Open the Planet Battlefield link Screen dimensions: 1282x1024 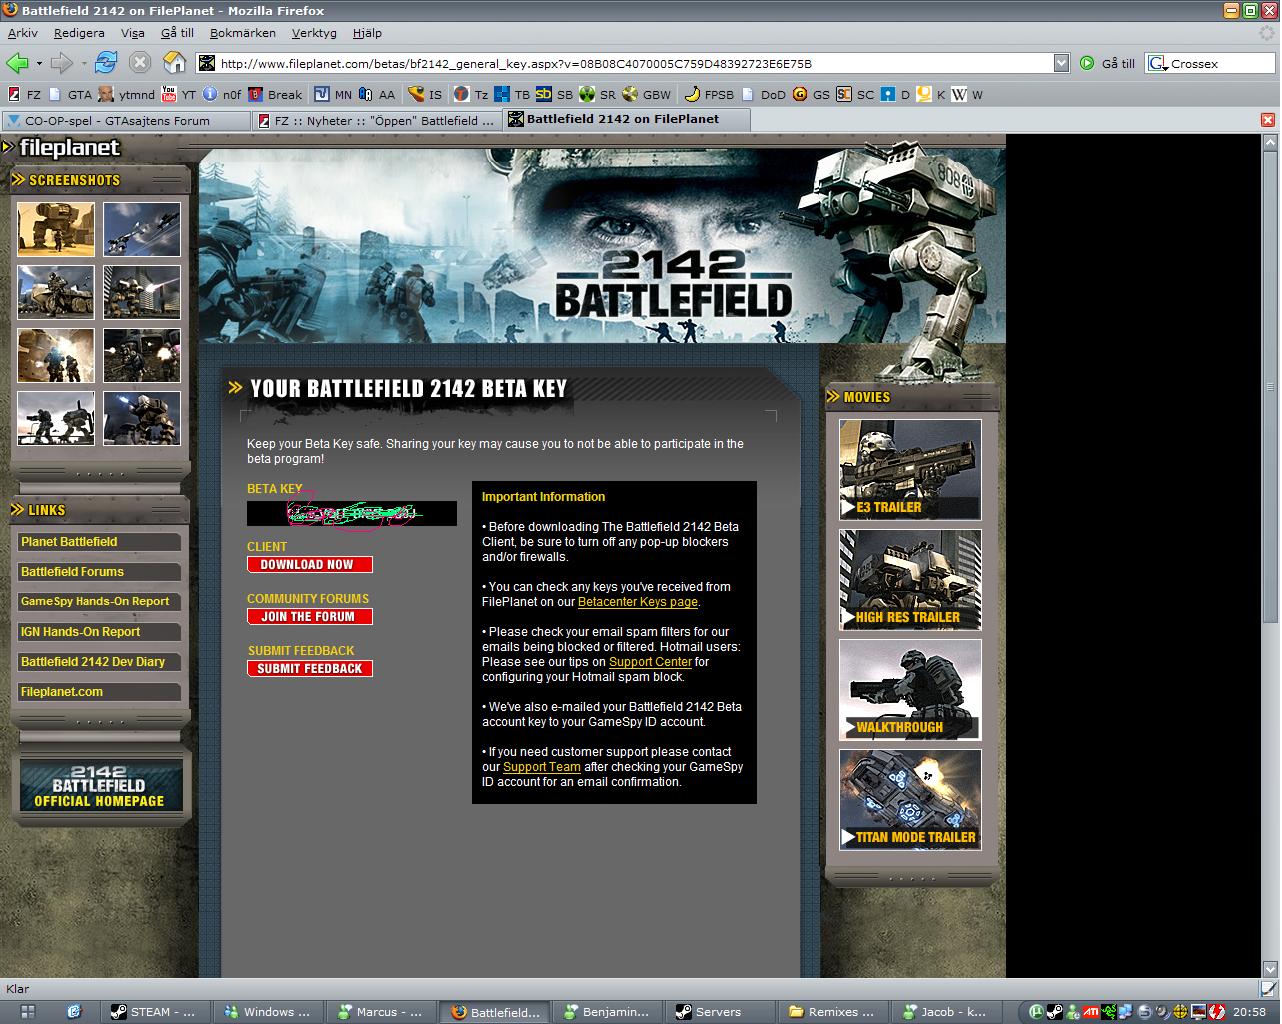click(99, 542)
